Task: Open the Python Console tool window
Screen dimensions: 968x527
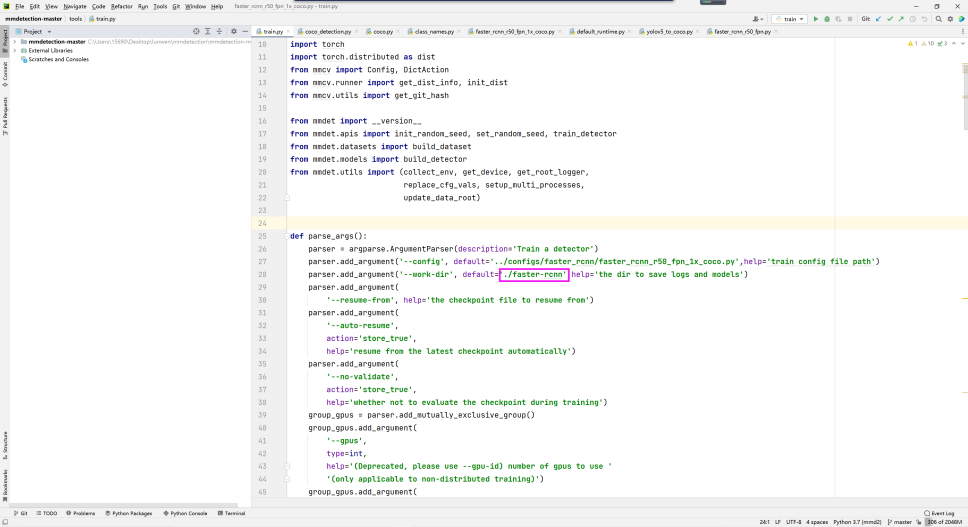Action: click(x=185, y=513)
